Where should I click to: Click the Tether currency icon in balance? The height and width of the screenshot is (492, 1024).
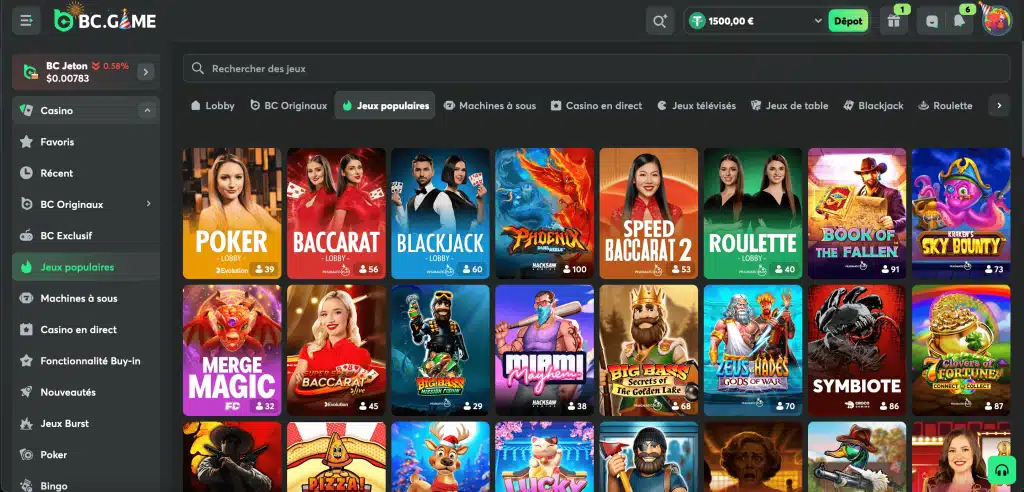(x=697, y=20)
